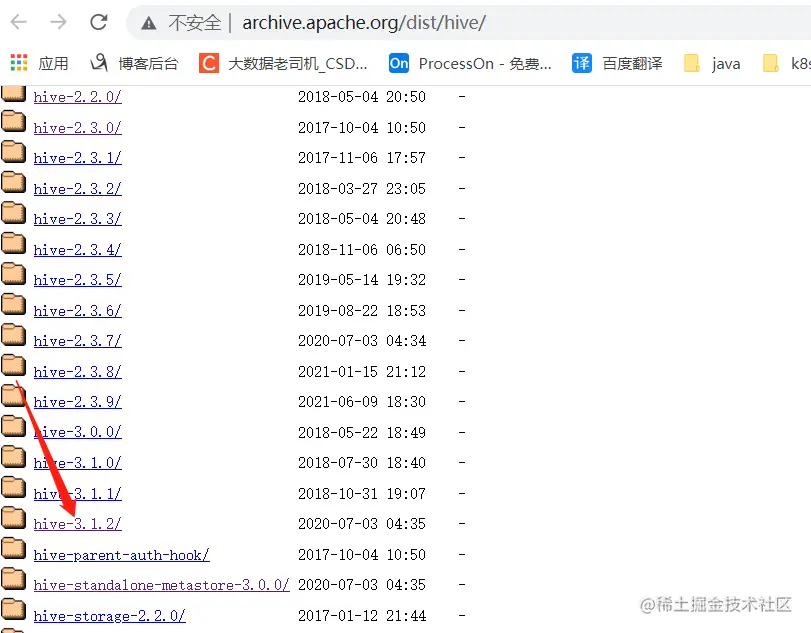Click the date 2020-07-03 04:35 of hive-3.1.2/
The width and height of the screenshot is (811, 633).
[x=362, y=524]
